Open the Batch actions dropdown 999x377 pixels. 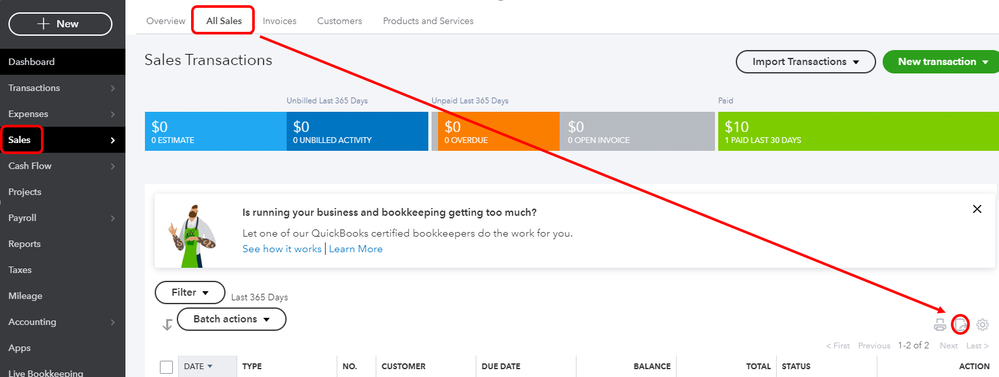click(231, 319)
